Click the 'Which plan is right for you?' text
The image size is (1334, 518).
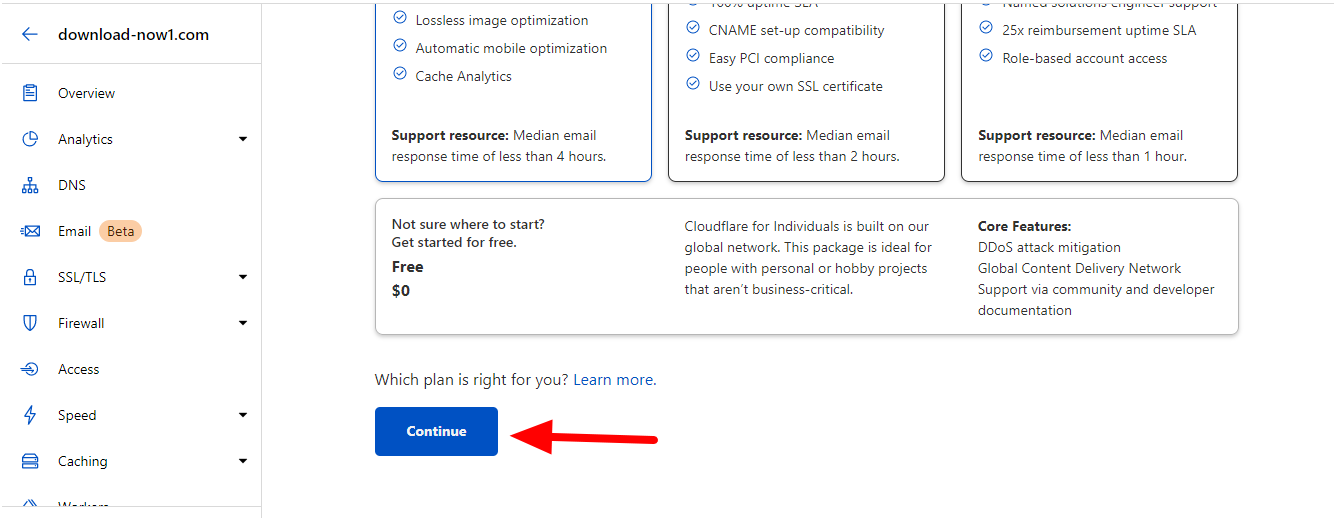[472, 380]
